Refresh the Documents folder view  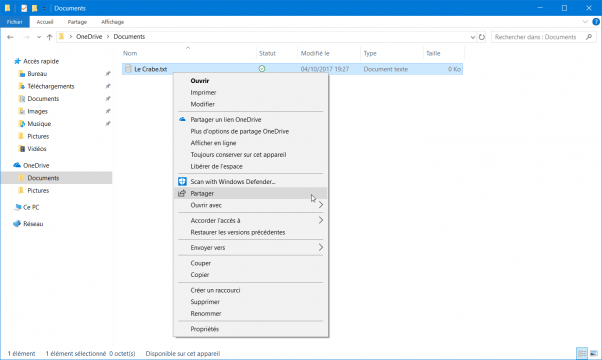pos(482,37)
